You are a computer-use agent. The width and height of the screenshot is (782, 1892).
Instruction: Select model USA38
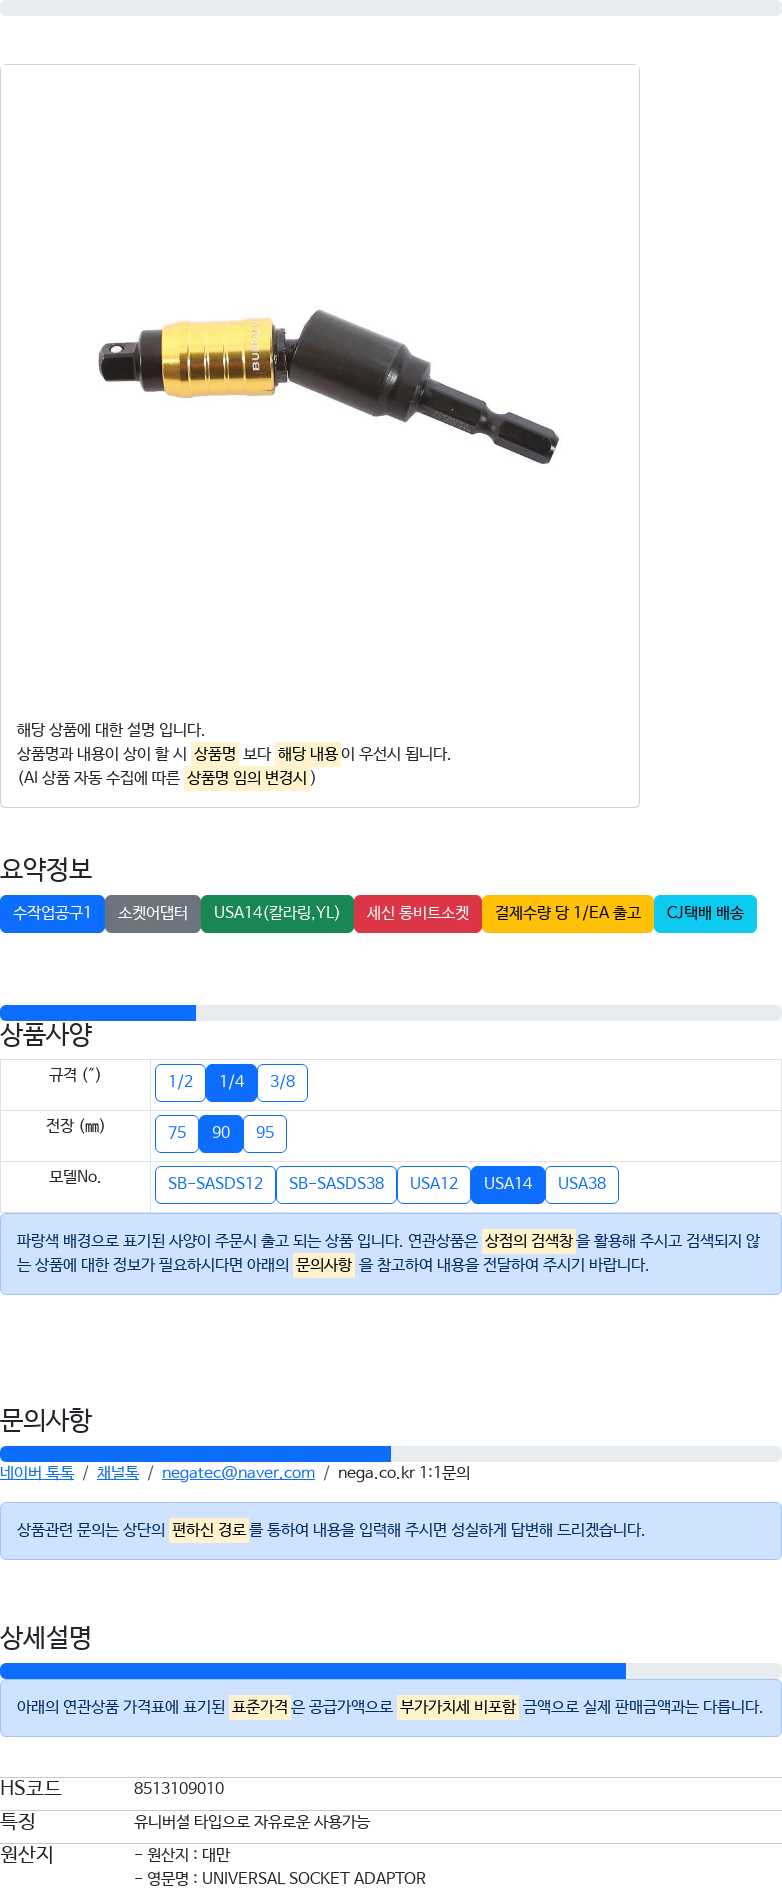(x=582, y=1184)
